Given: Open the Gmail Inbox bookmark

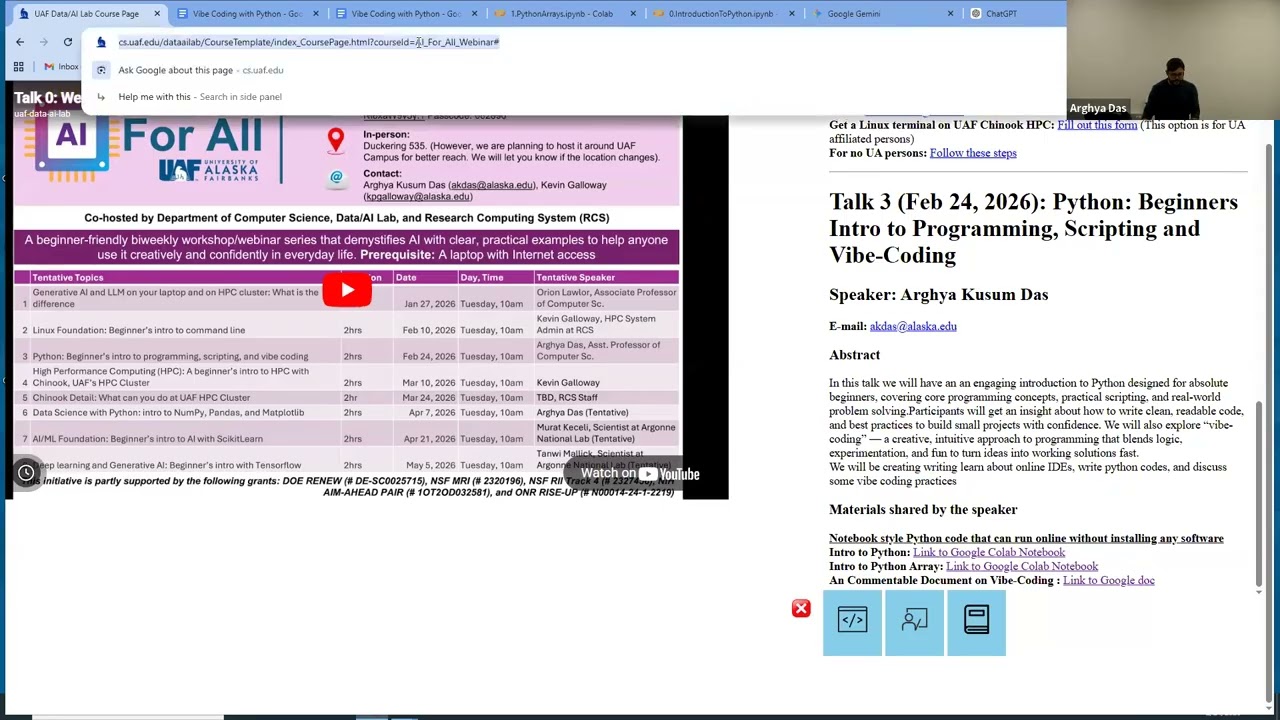Looking at the screenshot, I should pos(60,67).
